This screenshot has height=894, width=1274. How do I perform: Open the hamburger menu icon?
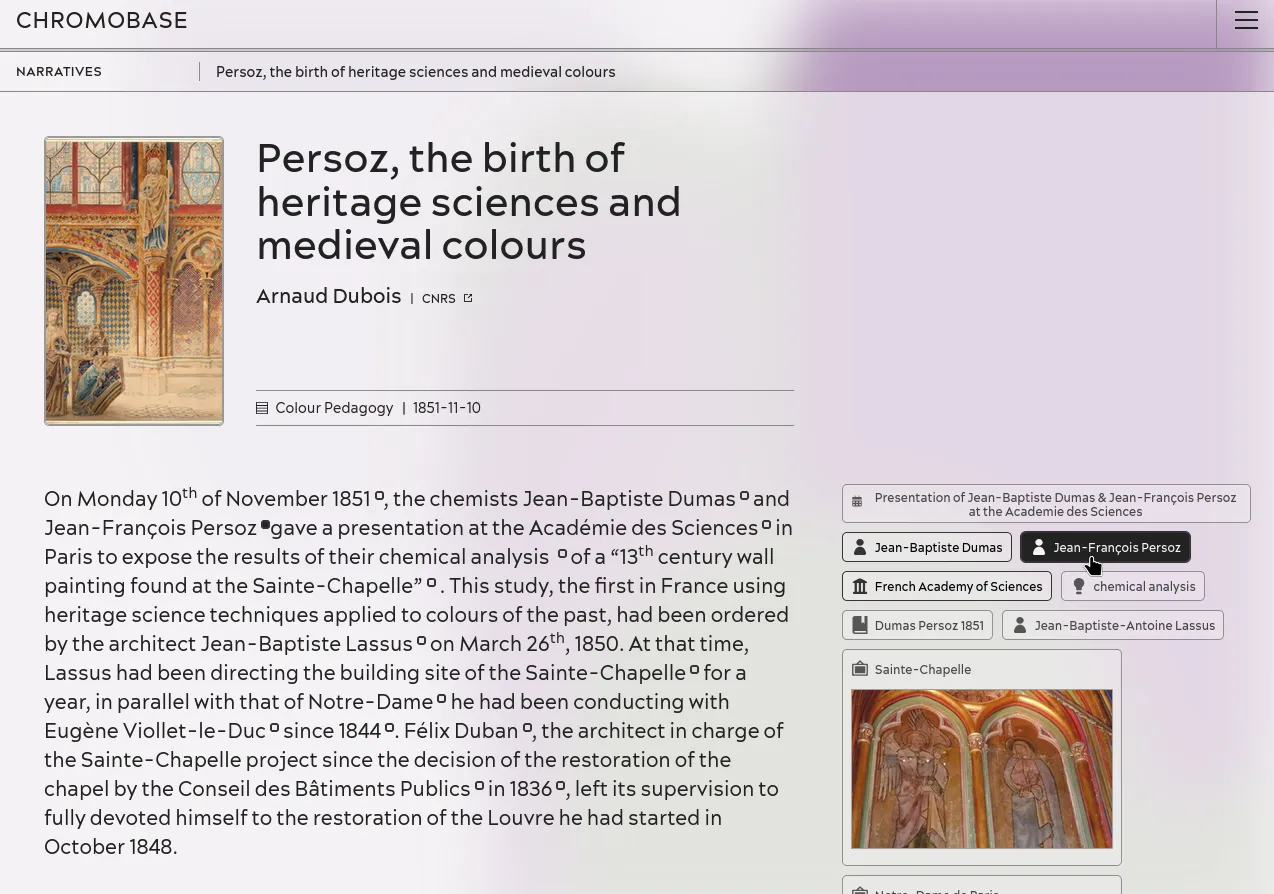click(1245, 21)
